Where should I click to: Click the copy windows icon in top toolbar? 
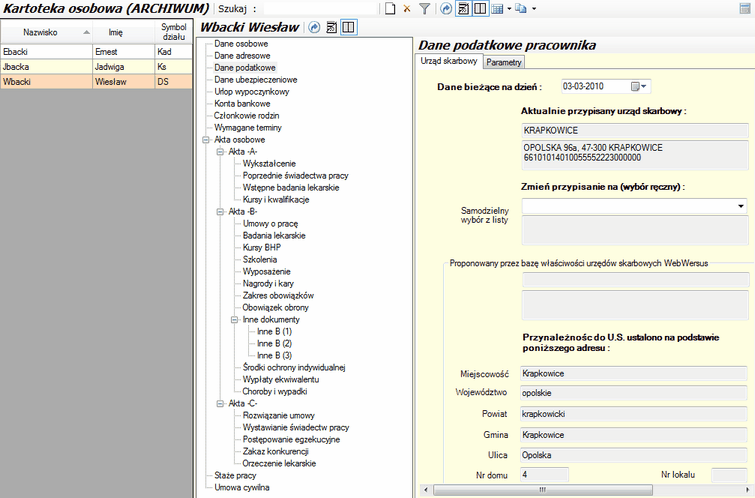pos(520,8)
